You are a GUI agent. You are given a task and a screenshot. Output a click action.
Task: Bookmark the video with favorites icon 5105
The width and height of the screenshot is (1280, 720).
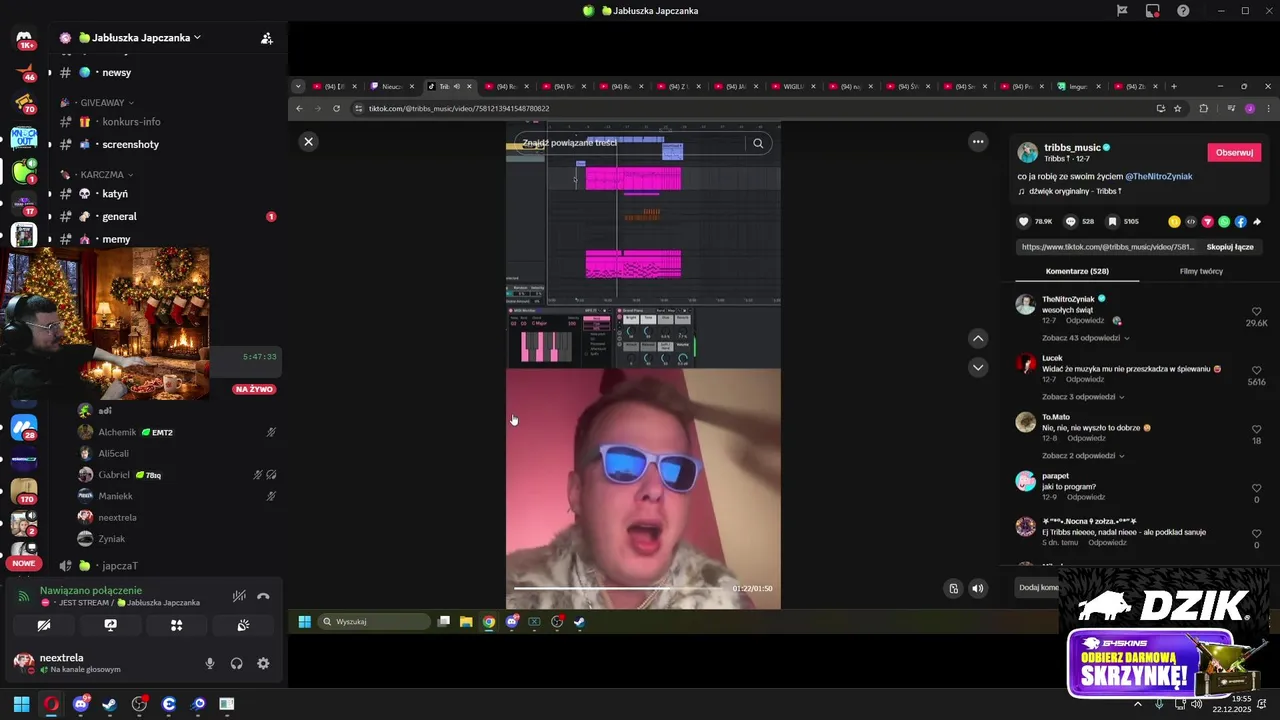[x=1112, y=222]
